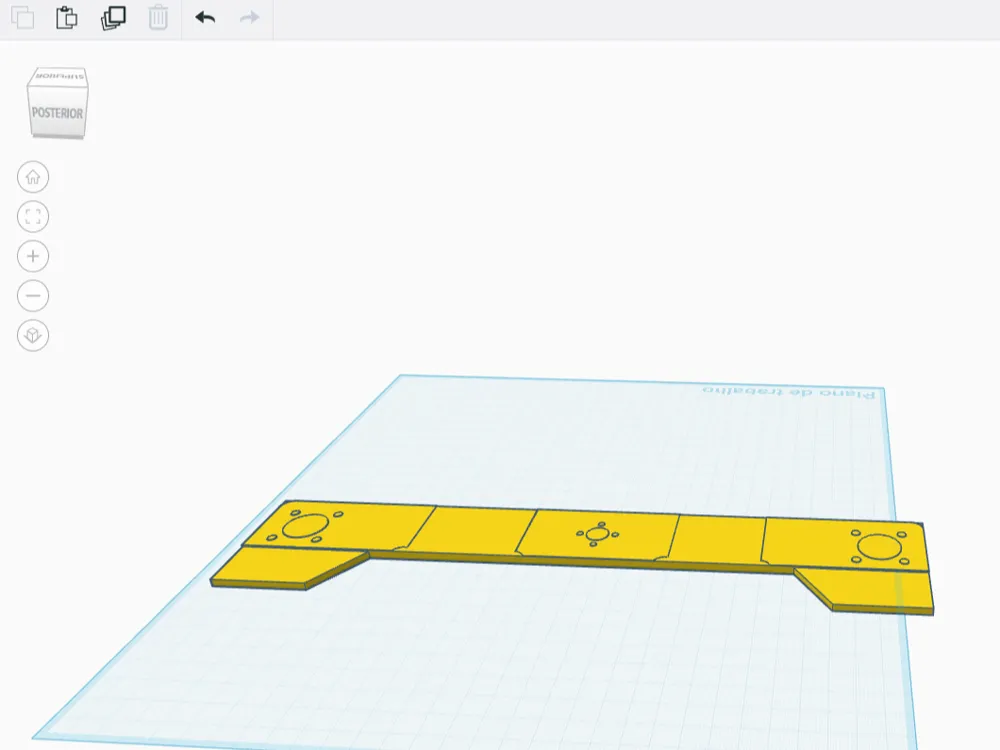Click the Redo arrow icon
The height and width of the screenshot is (750, 1000).
coord(249,18)
